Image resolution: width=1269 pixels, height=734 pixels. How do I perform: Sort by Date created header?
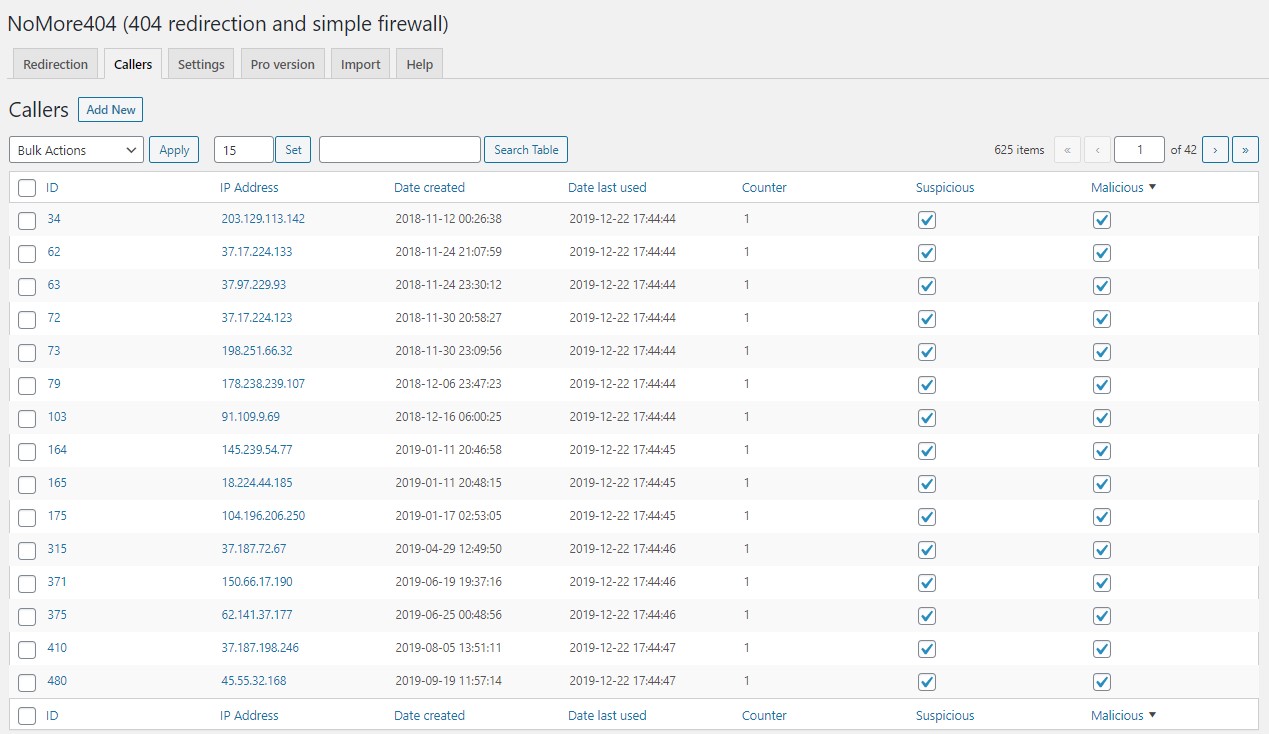429,187
